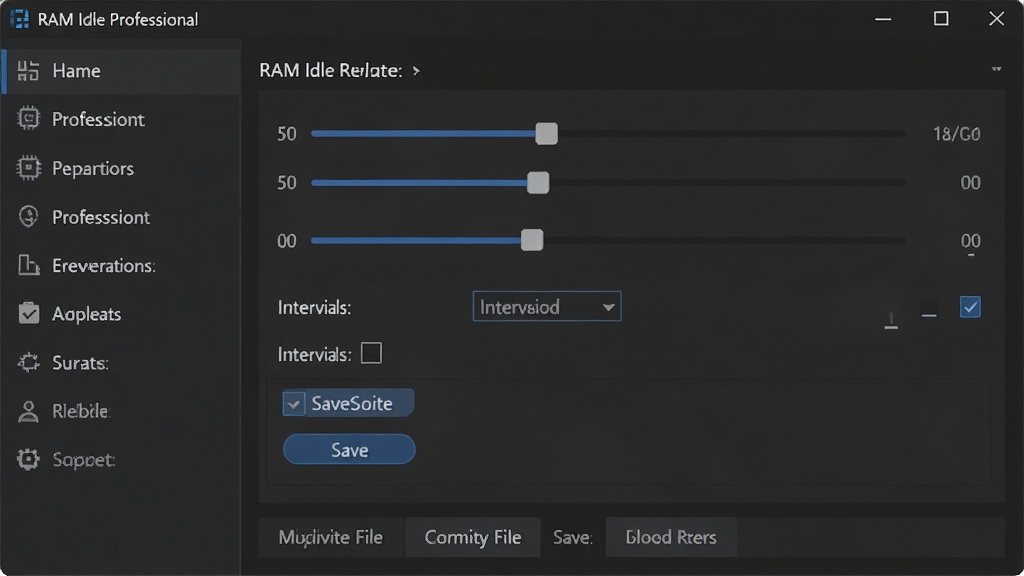The height and width of the screenshot is (576, 1024).
Task: Click the RAM Idle Professional app logo
Action: click(x=20, y=19)
